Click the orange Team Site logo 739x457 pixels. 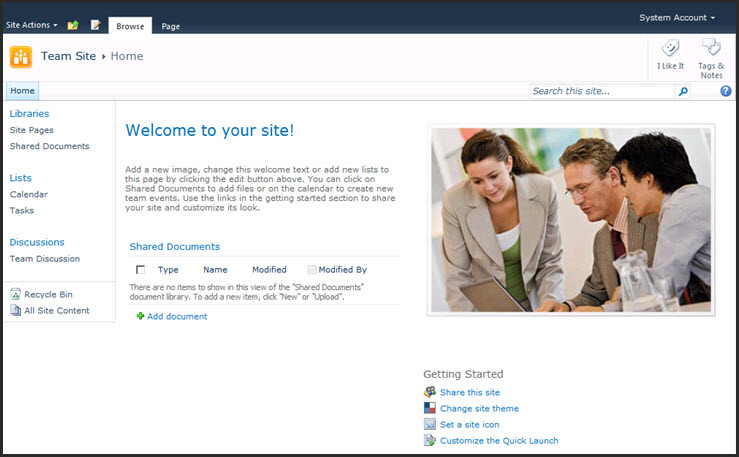click(x=21, y=57)
